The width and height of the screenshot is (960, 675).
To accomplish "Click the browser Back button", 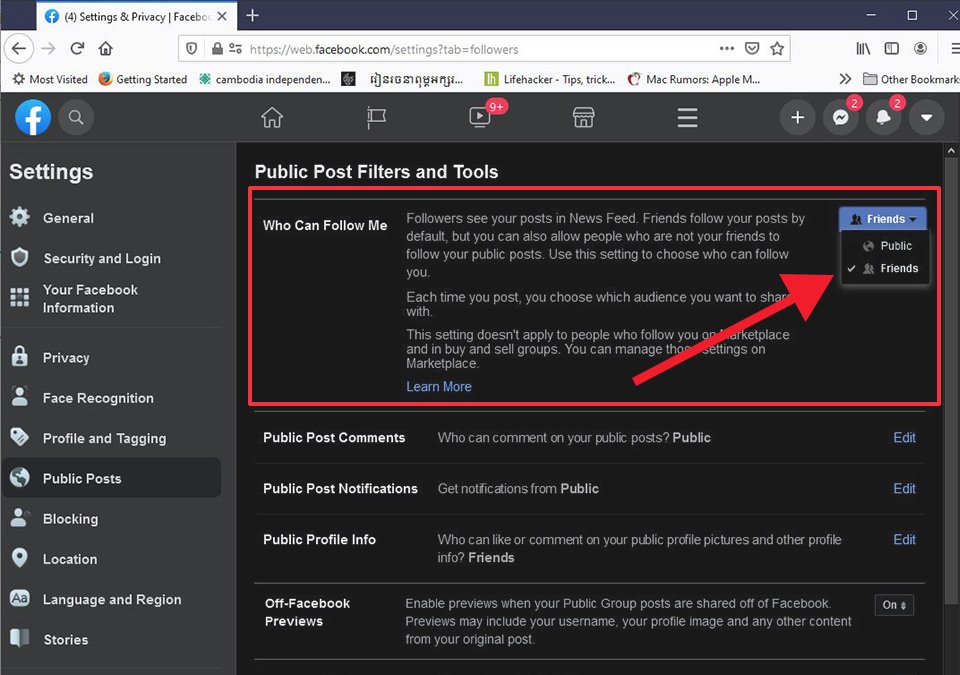I will pos(19,48).
